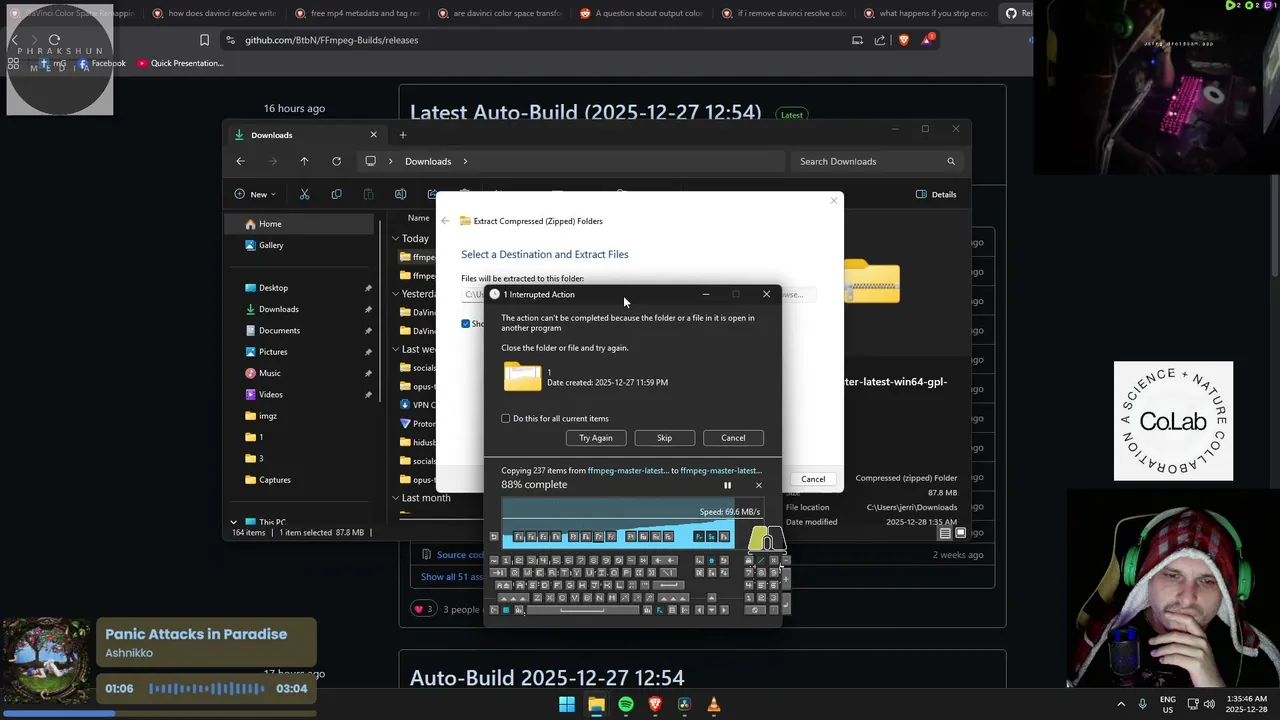Image resolution: width=1280 pixels, height=720 pixels.
Task: Expand the Downloads breadcrumb chevron
Action: point(465,161)
